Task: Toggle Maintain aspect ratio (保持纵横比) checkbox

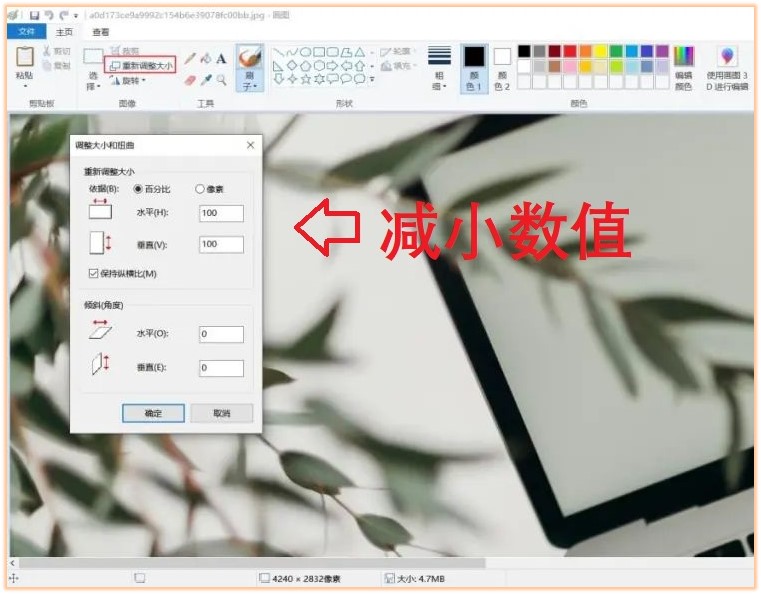Action: point(93,273)
